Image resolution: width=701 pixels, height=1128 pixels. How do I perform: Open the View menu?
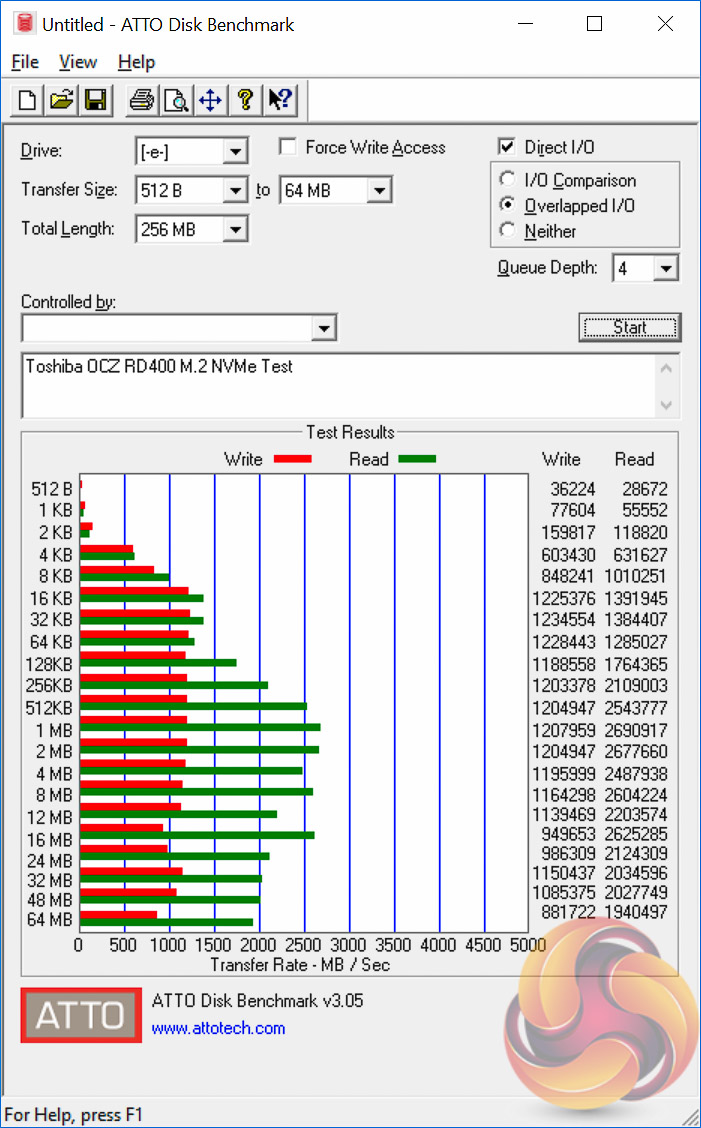(x=78, y=63)
